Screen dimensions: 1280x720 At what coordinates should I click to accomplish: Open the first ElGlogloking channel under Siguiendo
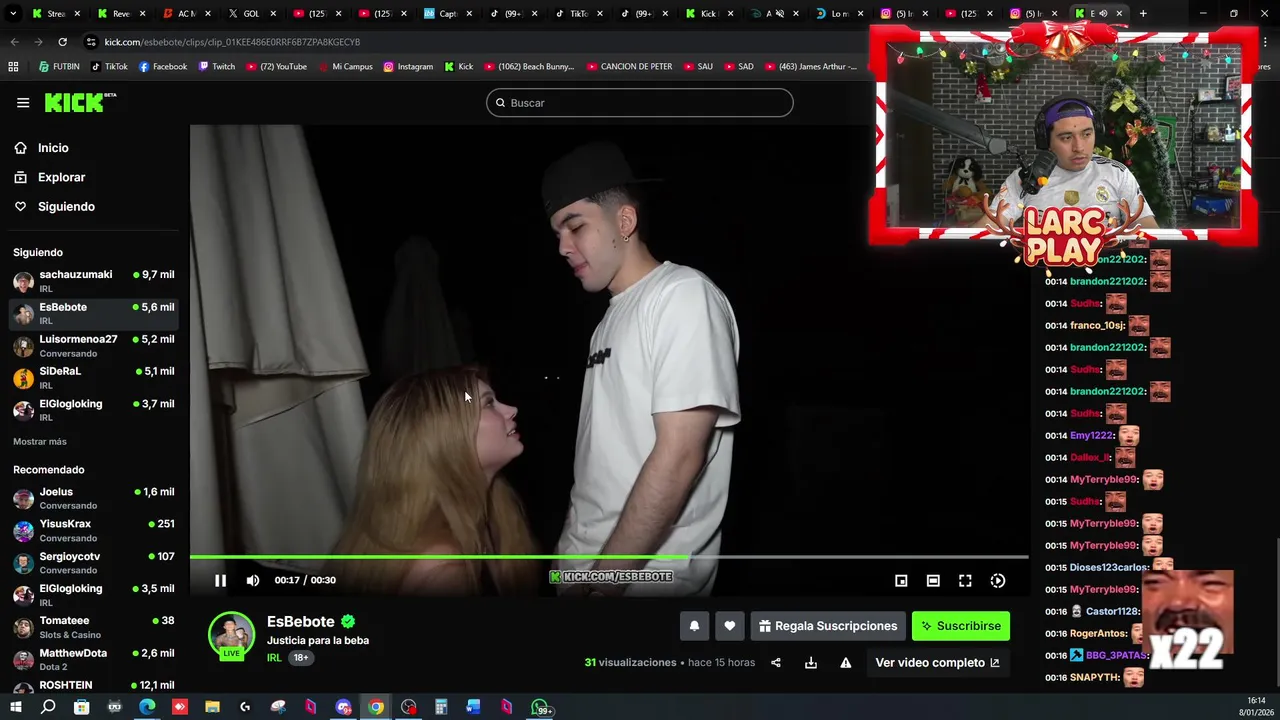pyautogui.click(x=94, y=410)
